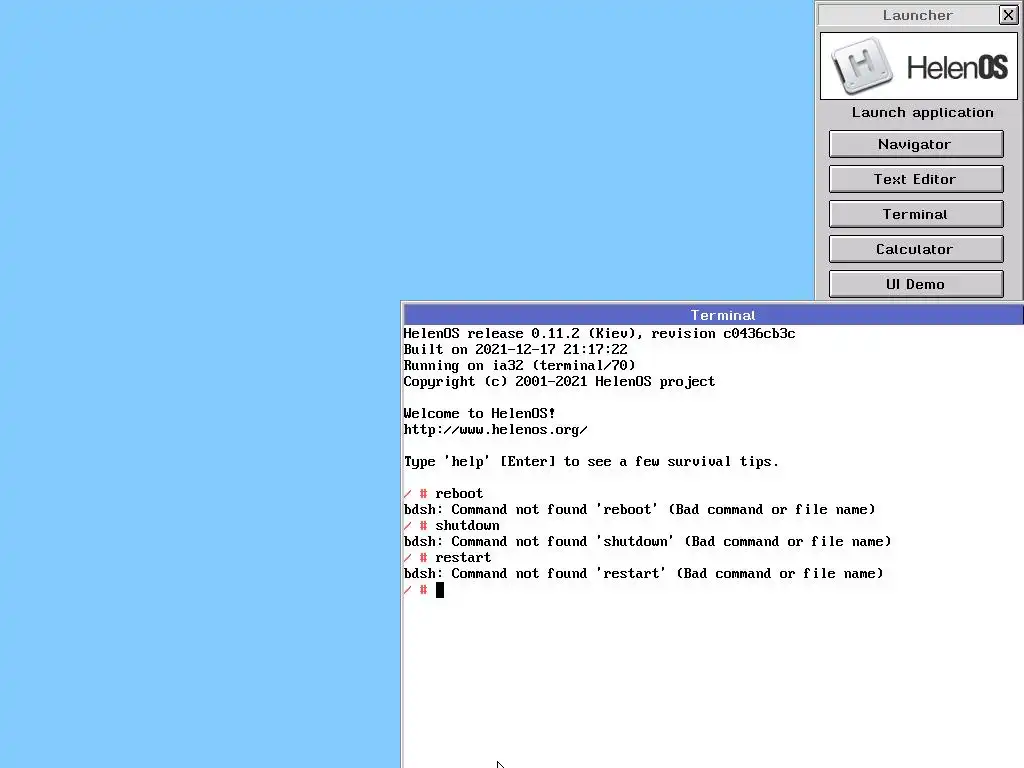
Task: Click the 'shutdown' command line
Action: (x=451, y=526)
